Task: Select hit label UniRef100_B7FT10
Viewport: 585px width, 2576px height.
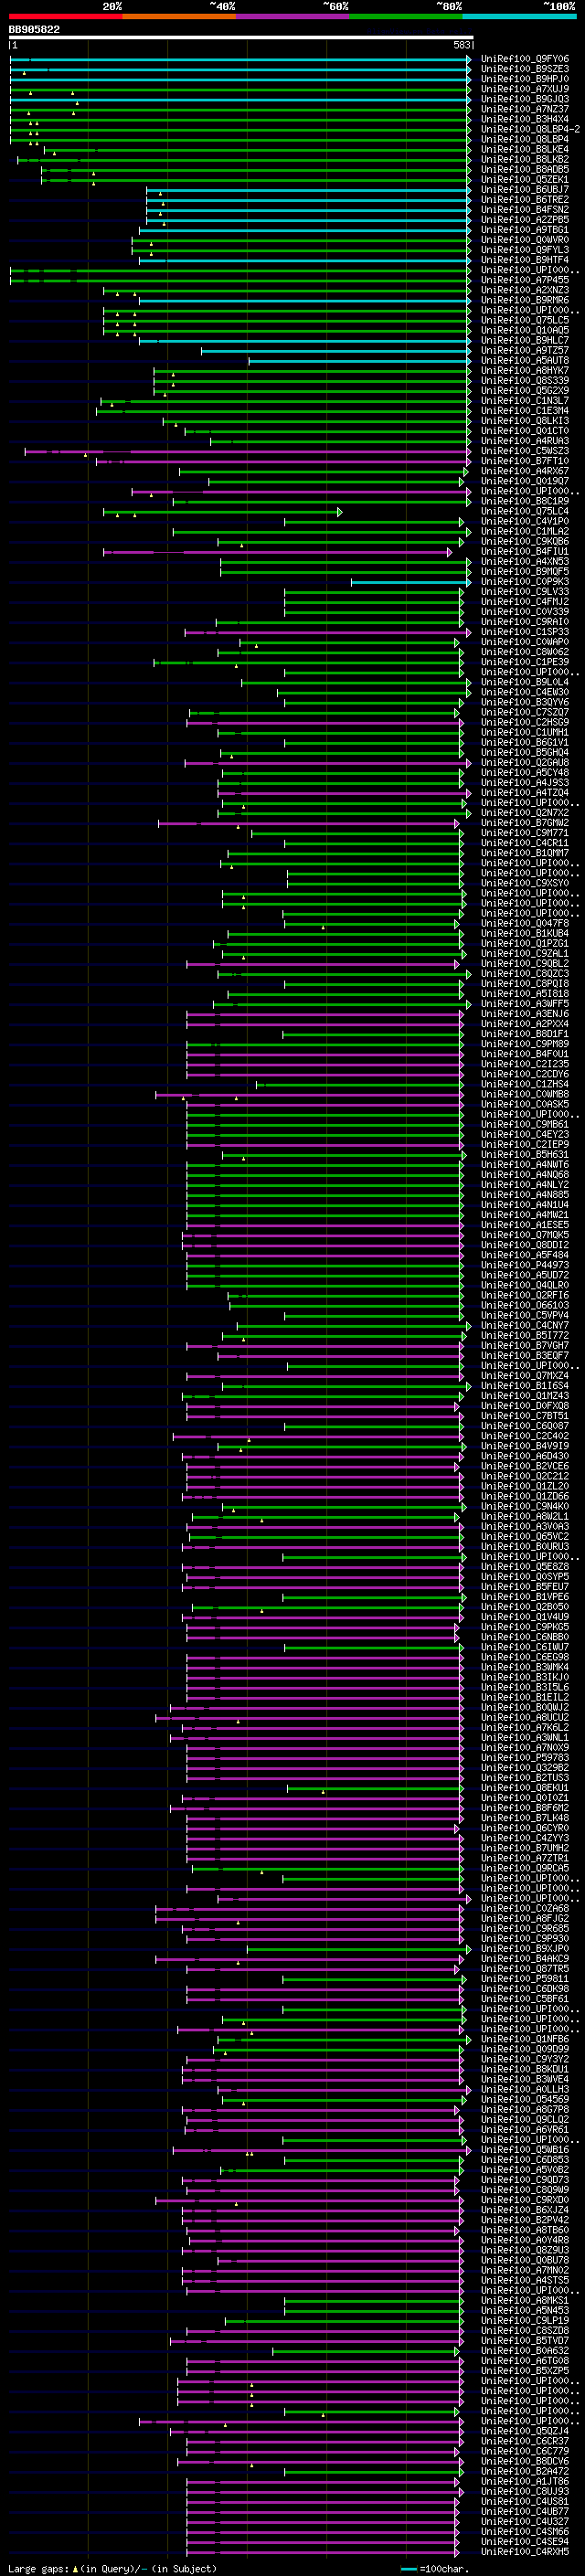Action: point(524,461)
